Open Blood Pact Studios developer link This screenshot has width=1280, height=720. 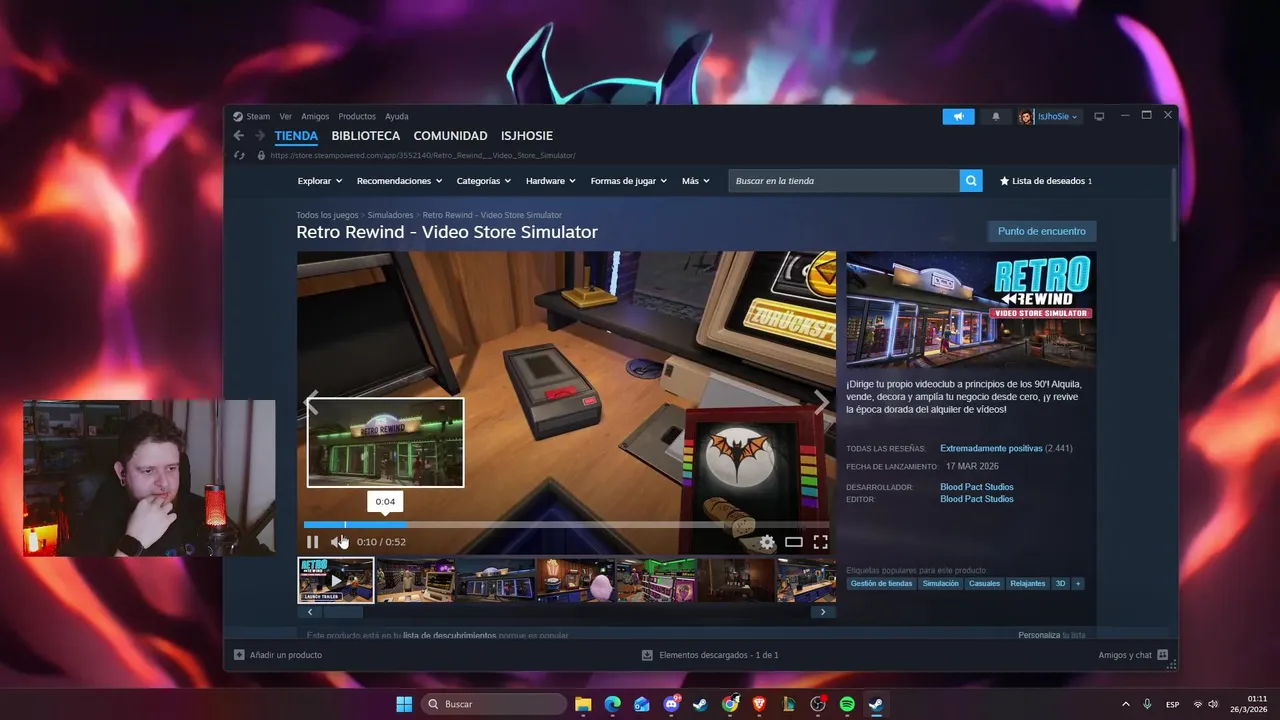pyautogui.click(x=977, y=487)
